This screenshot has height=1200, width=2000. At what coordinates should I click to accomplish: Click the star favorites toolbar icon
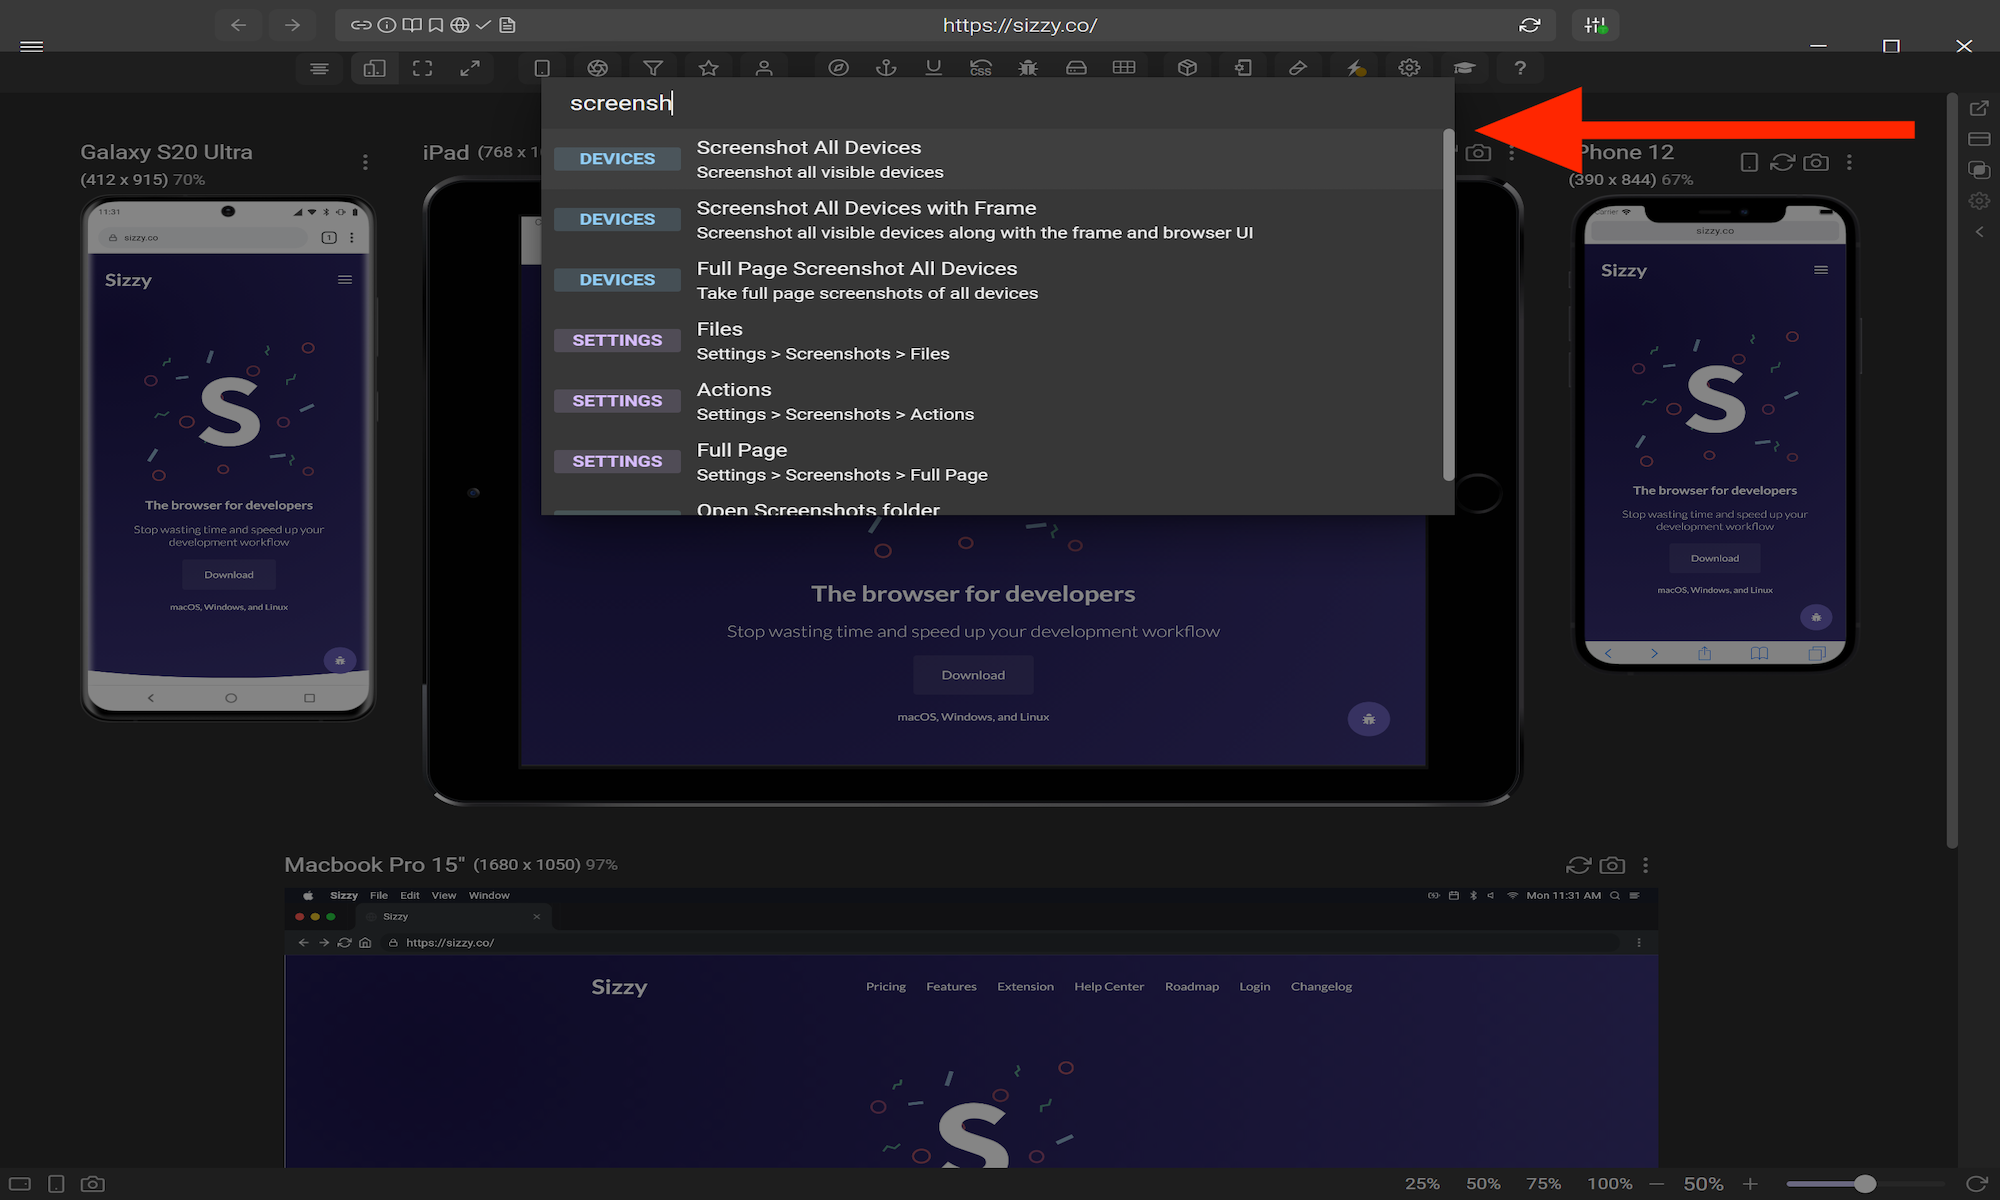pos(709,68)
